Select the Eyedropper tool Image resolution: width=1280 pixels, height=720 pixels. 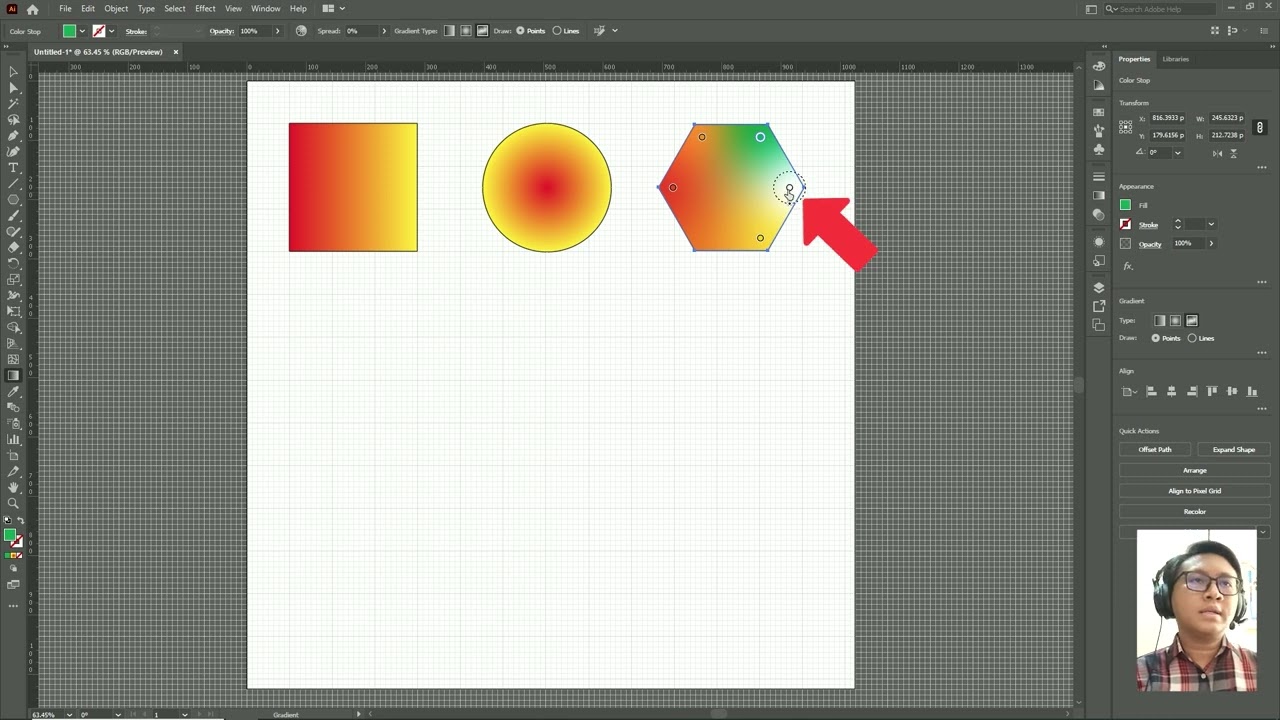[13, 392]
